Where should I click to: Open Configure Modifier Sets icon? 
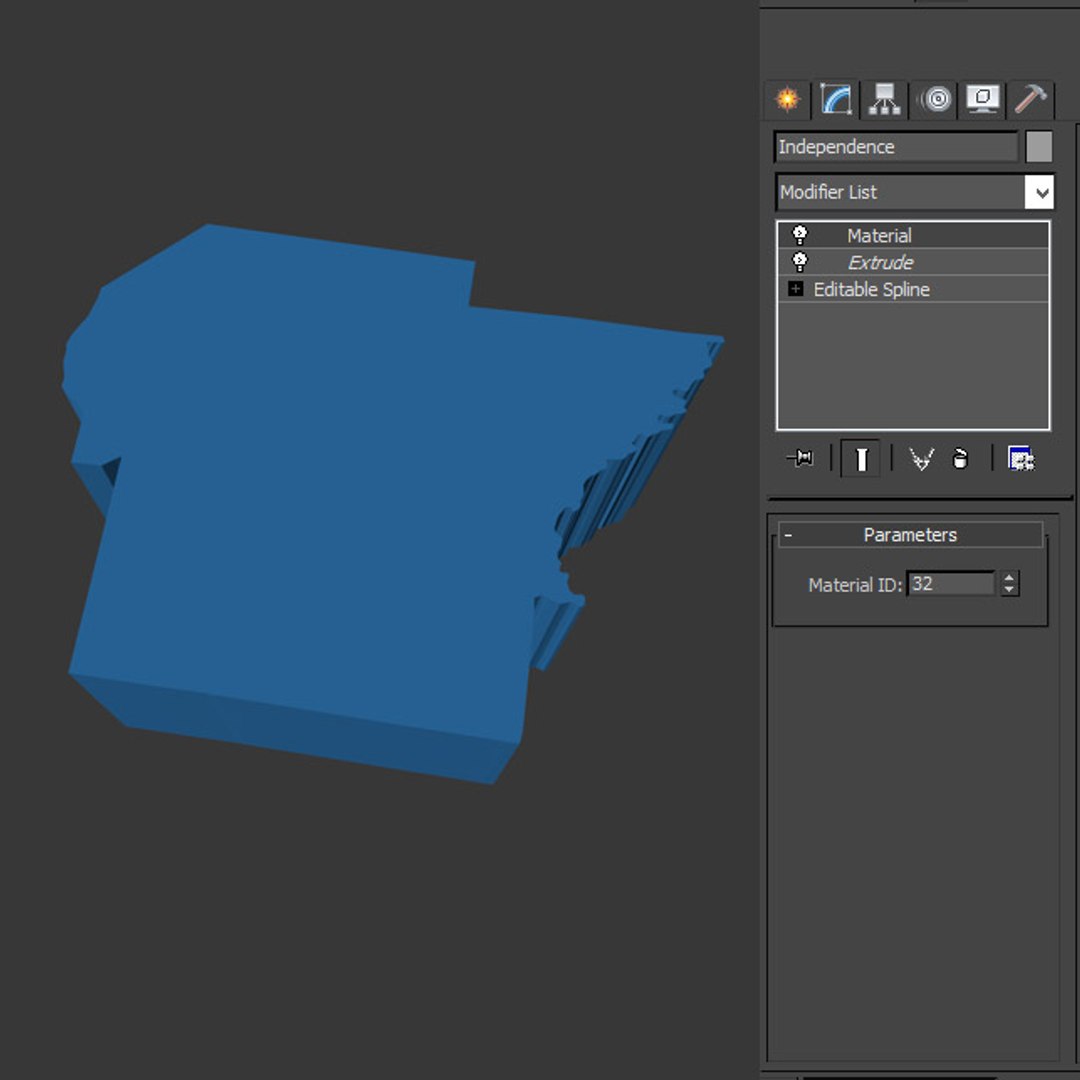coord(1021,458)
